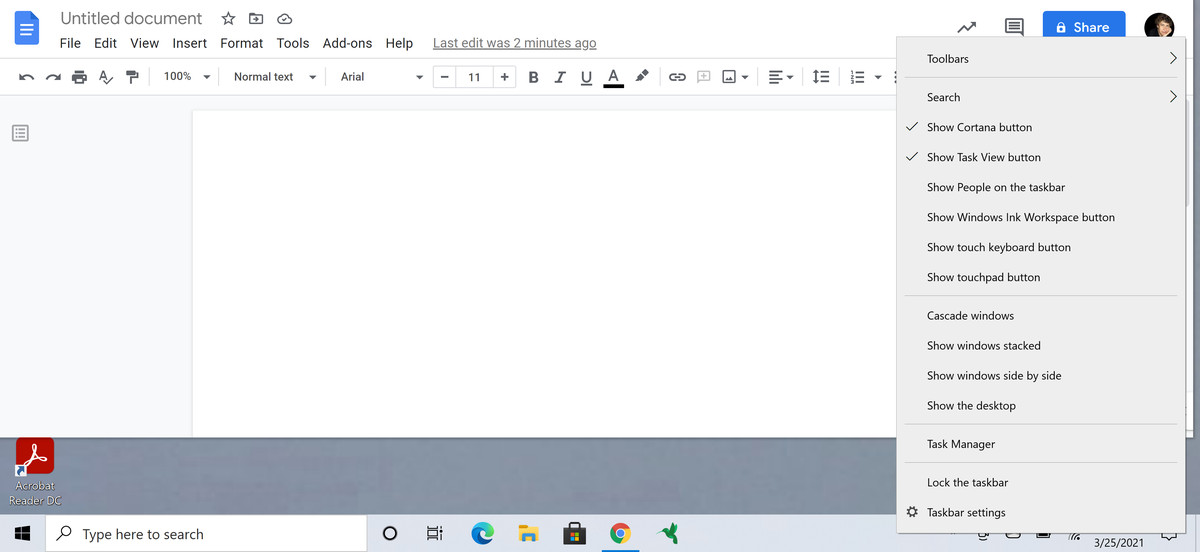
Task: Click the Share button
Action: [x=1083, y=28]
